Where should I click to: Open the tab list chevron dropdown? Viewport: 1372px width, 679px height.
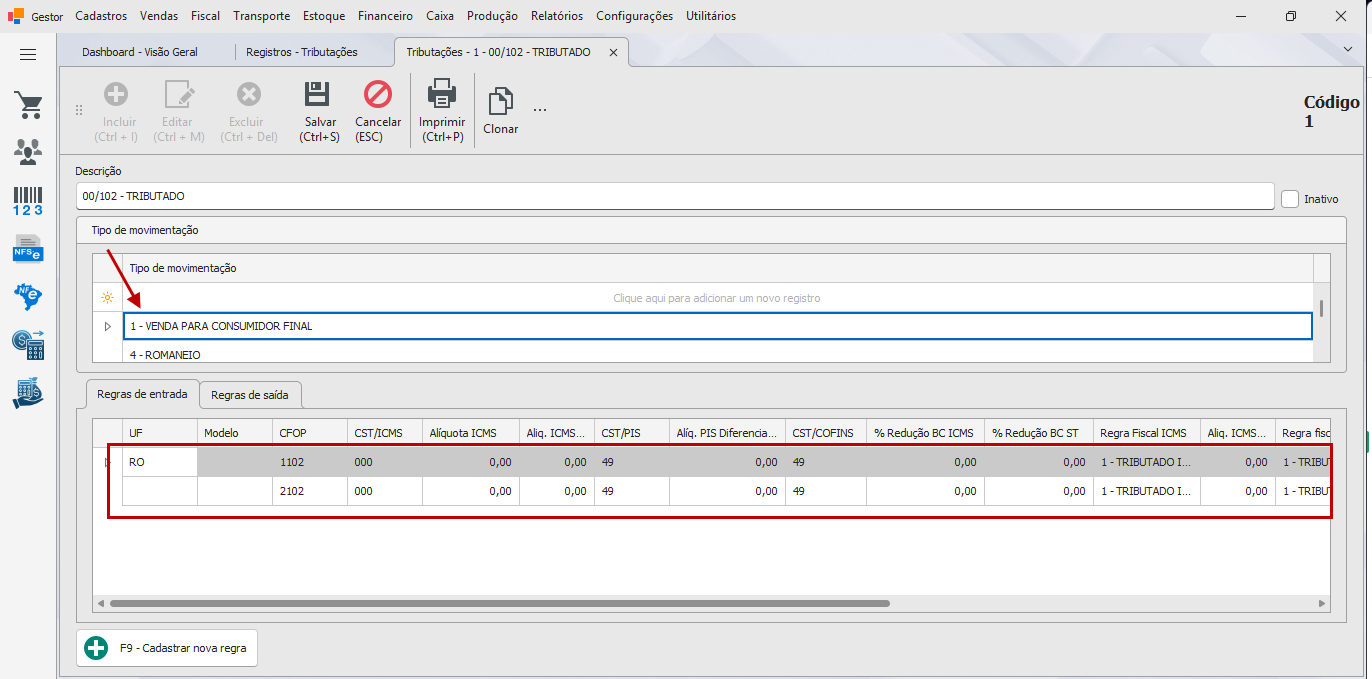1348,48
